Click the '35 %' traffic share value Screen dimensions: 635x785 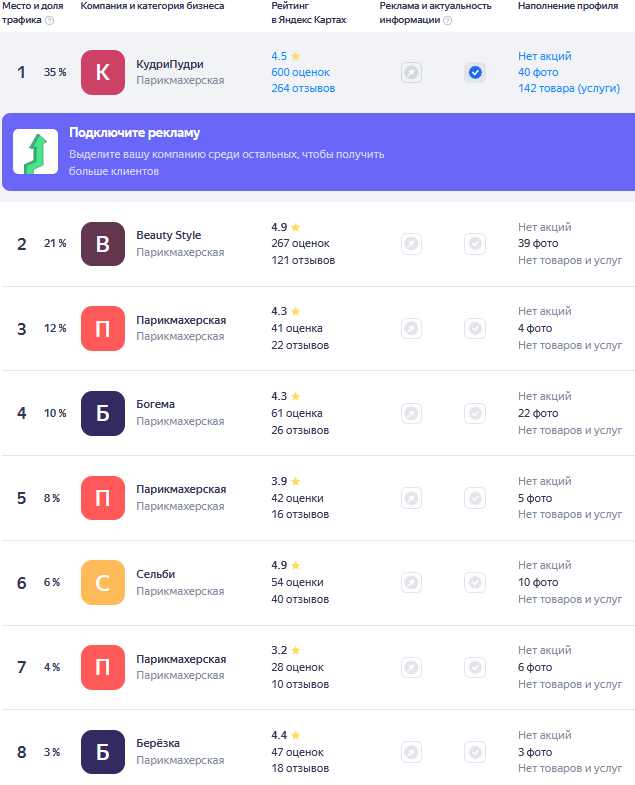click(55, 72)
